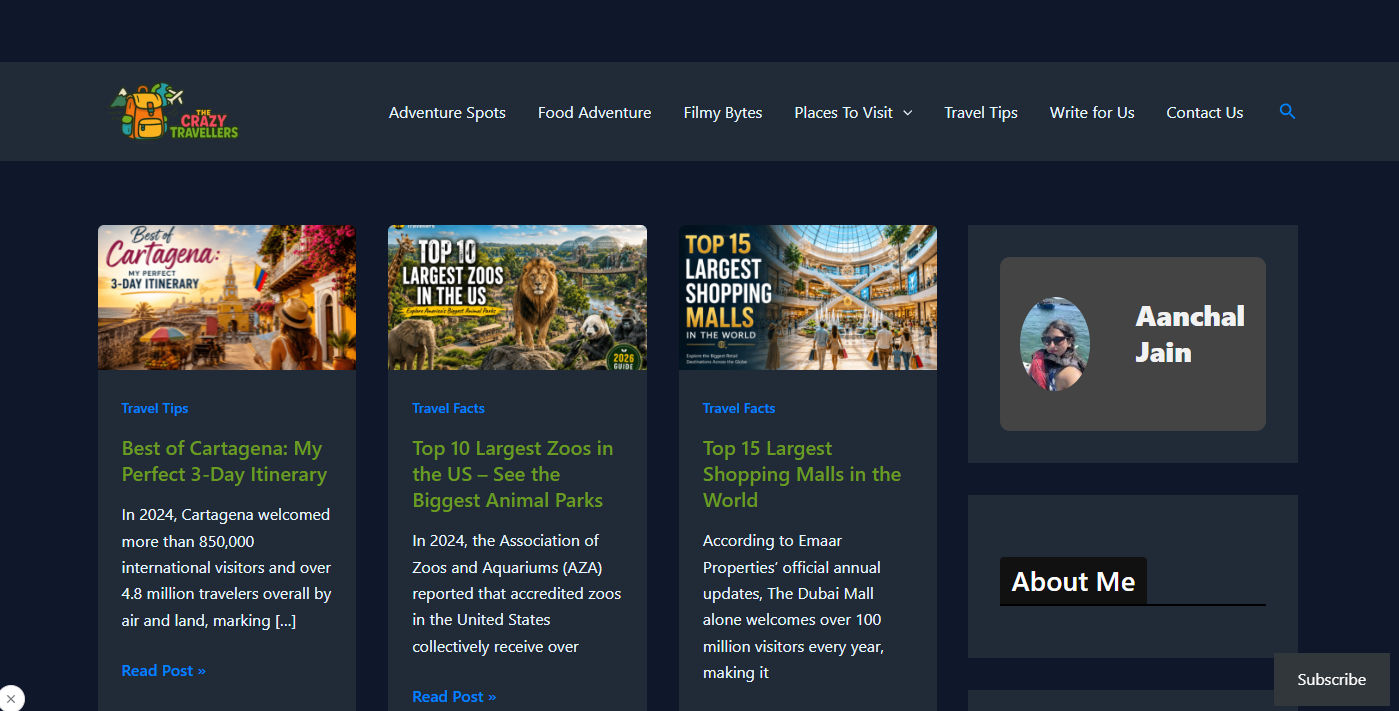
Task: Click Read Post under Zoos excerpt
Action: 454,696
